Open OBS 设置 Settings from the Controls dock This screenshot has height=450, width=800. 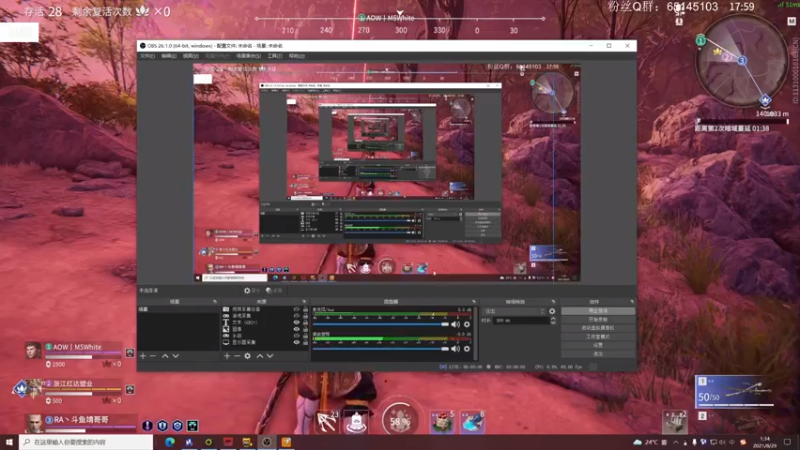pos(598,345)
